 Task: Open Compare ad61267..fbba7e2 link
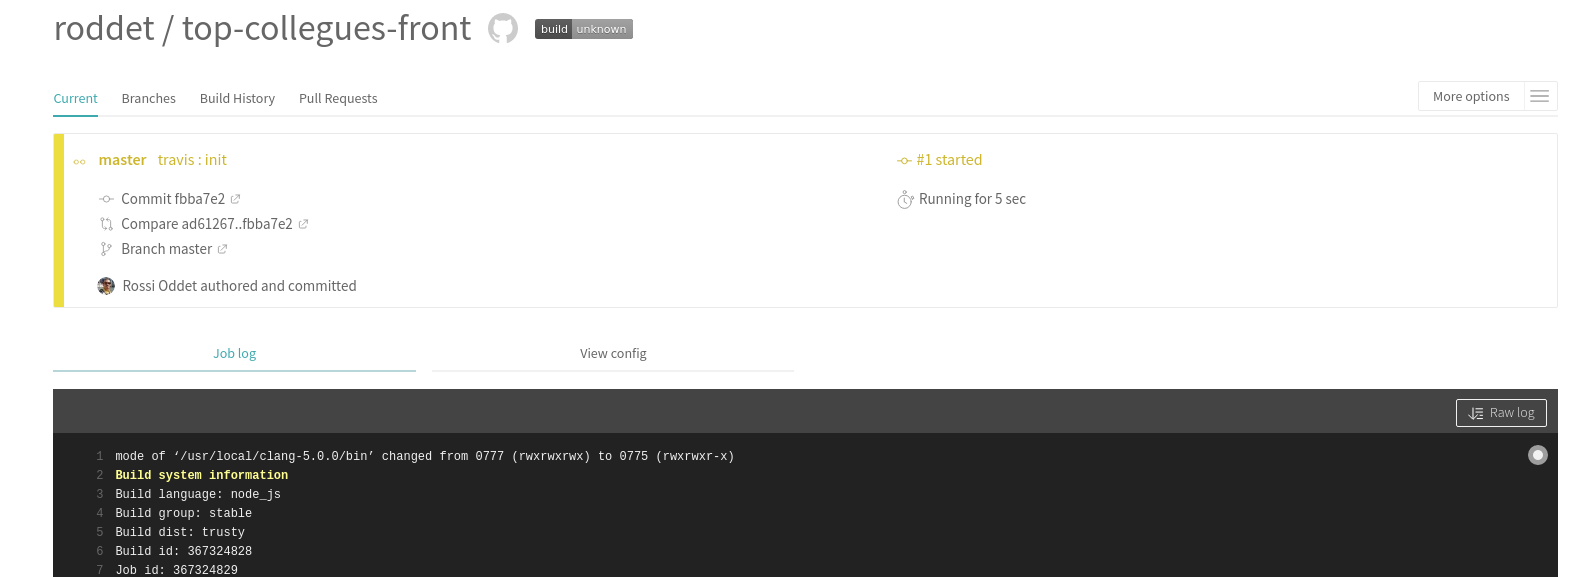pos(206,224)
